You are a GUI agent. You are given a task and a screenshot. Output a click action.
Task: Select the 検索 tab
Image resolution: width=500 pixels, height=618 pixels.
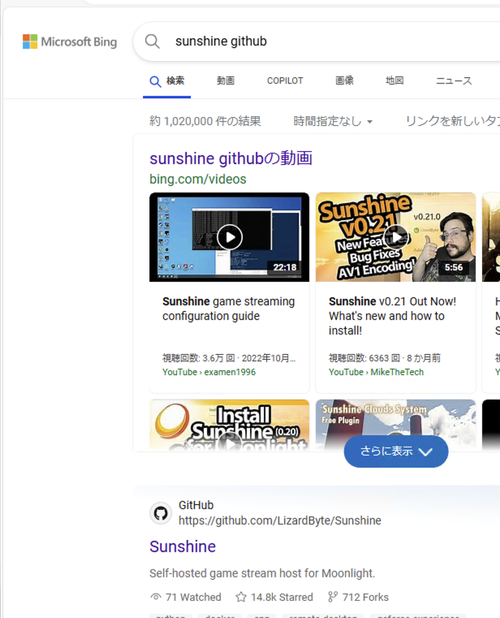tap(167, 81)
